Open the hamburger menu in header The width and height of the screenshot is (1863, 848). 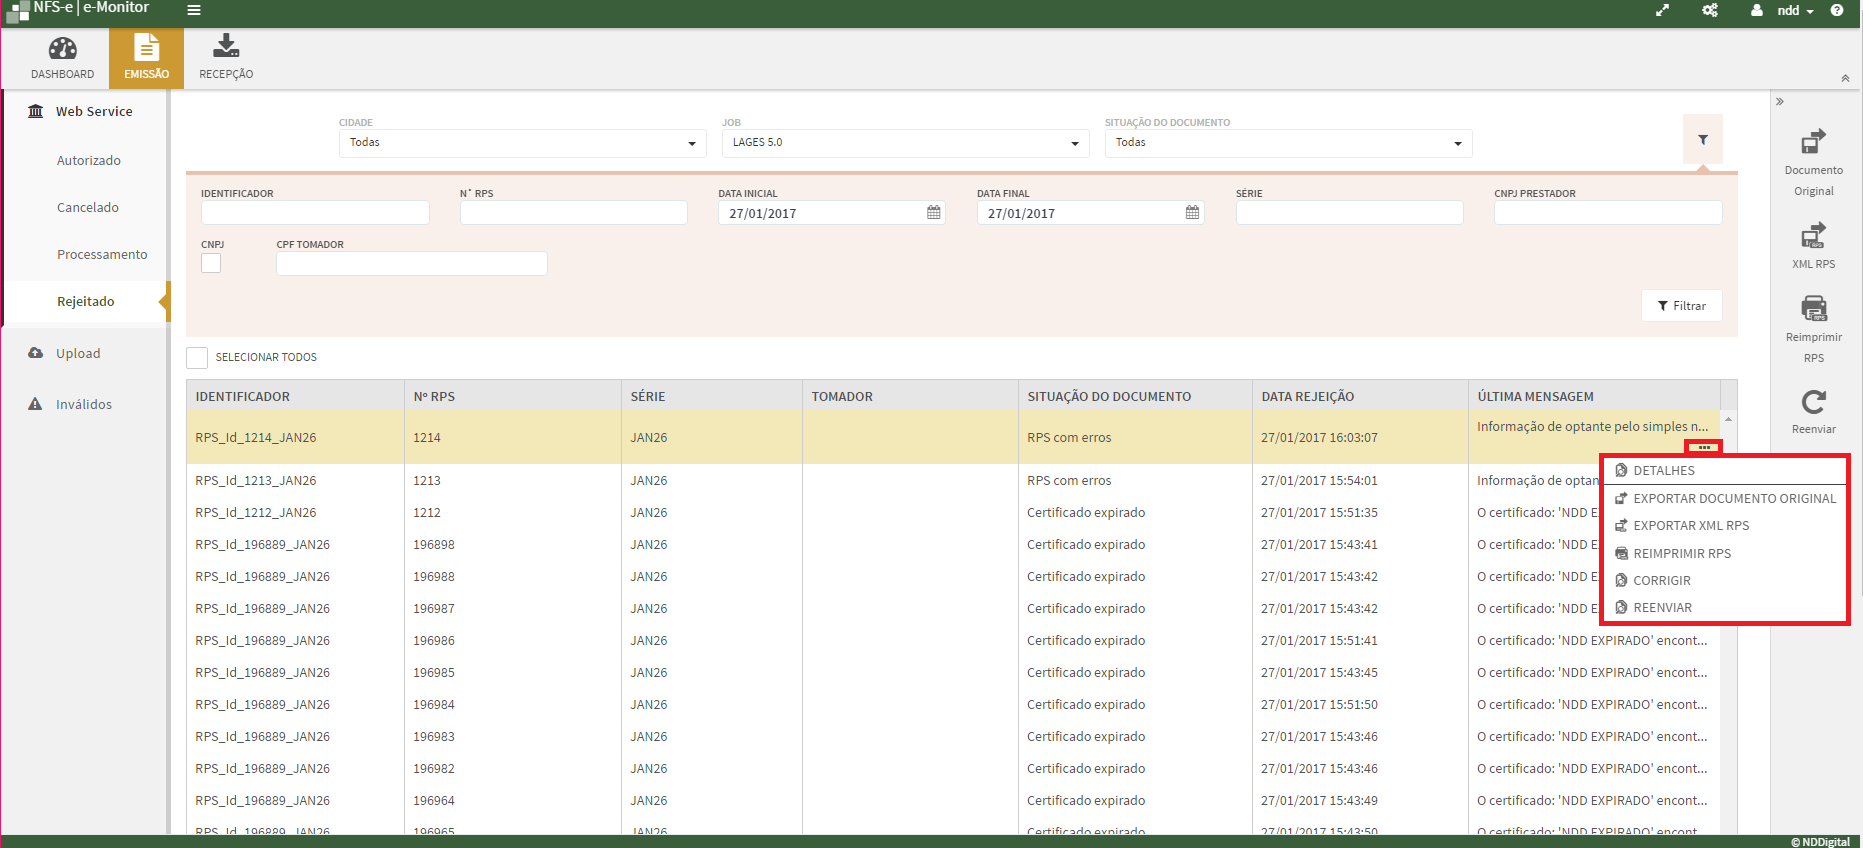point(194,10)
